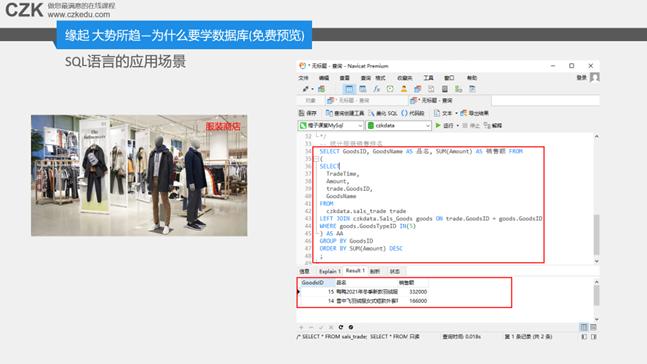
Task: Open the 查看 menu
Action: point(345,78)
